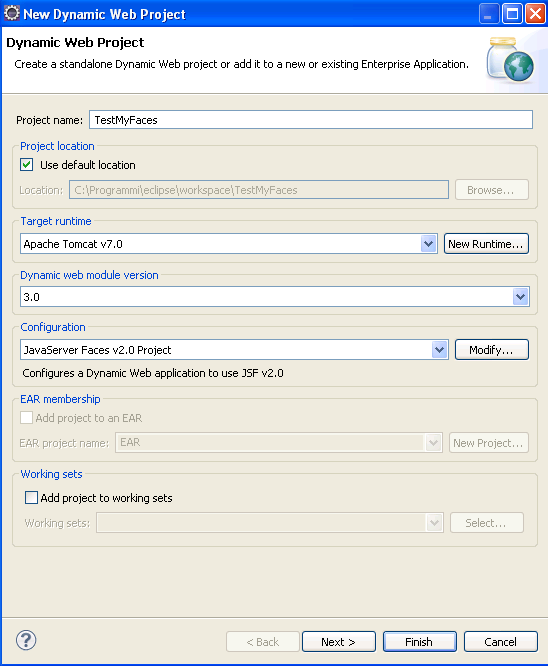Minimize the New Dynamic Web Project window
548x666 pixels.
pos(489,14)
